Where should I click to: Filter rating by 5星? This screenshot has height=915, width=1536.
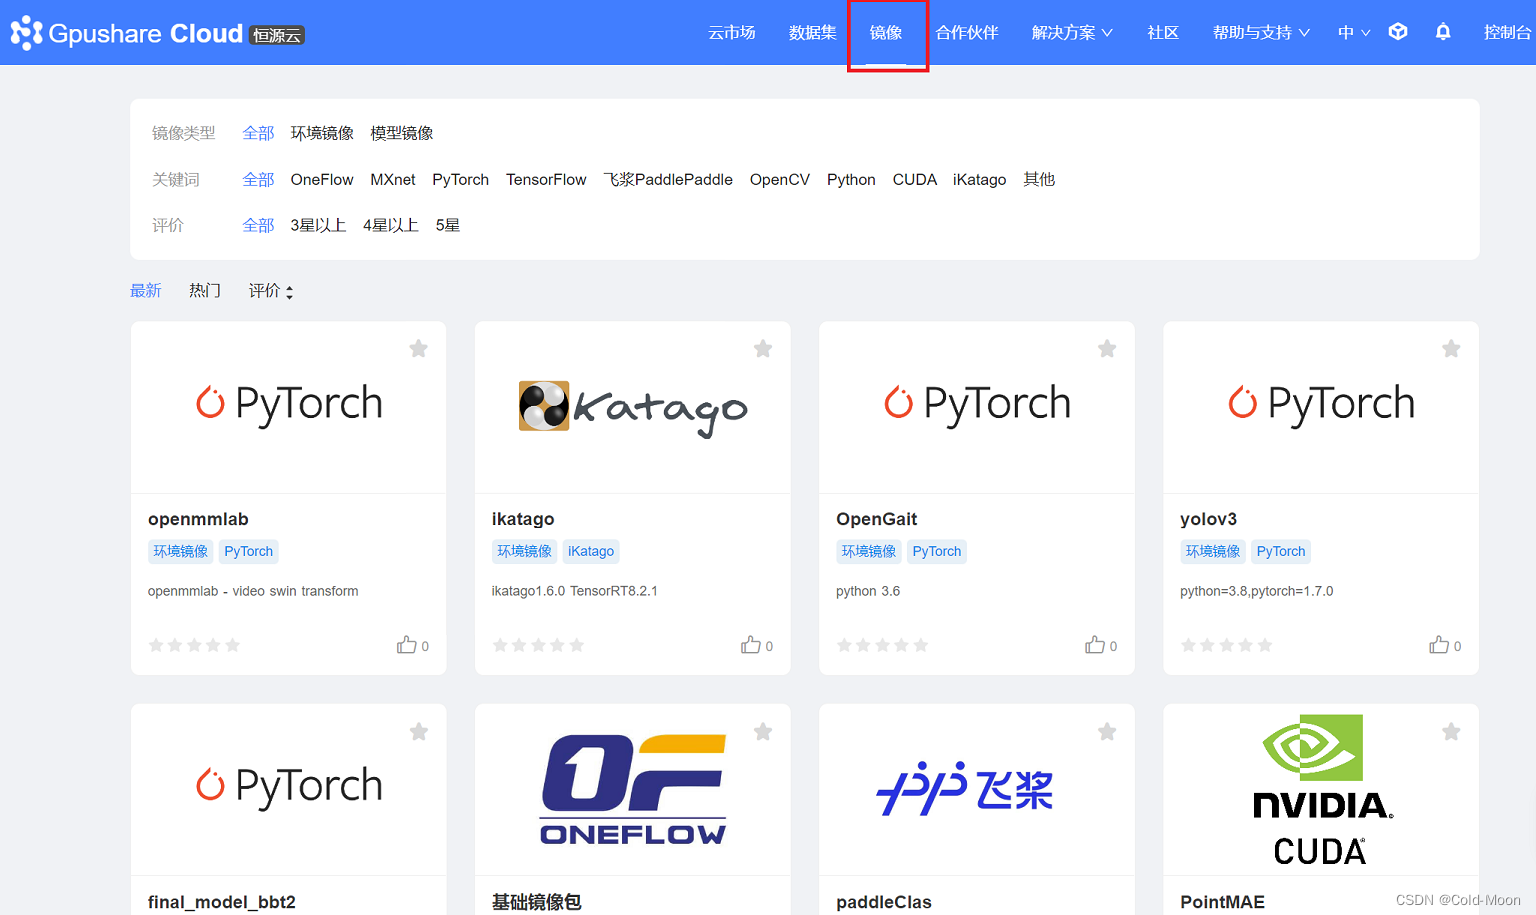click(448, 226)
